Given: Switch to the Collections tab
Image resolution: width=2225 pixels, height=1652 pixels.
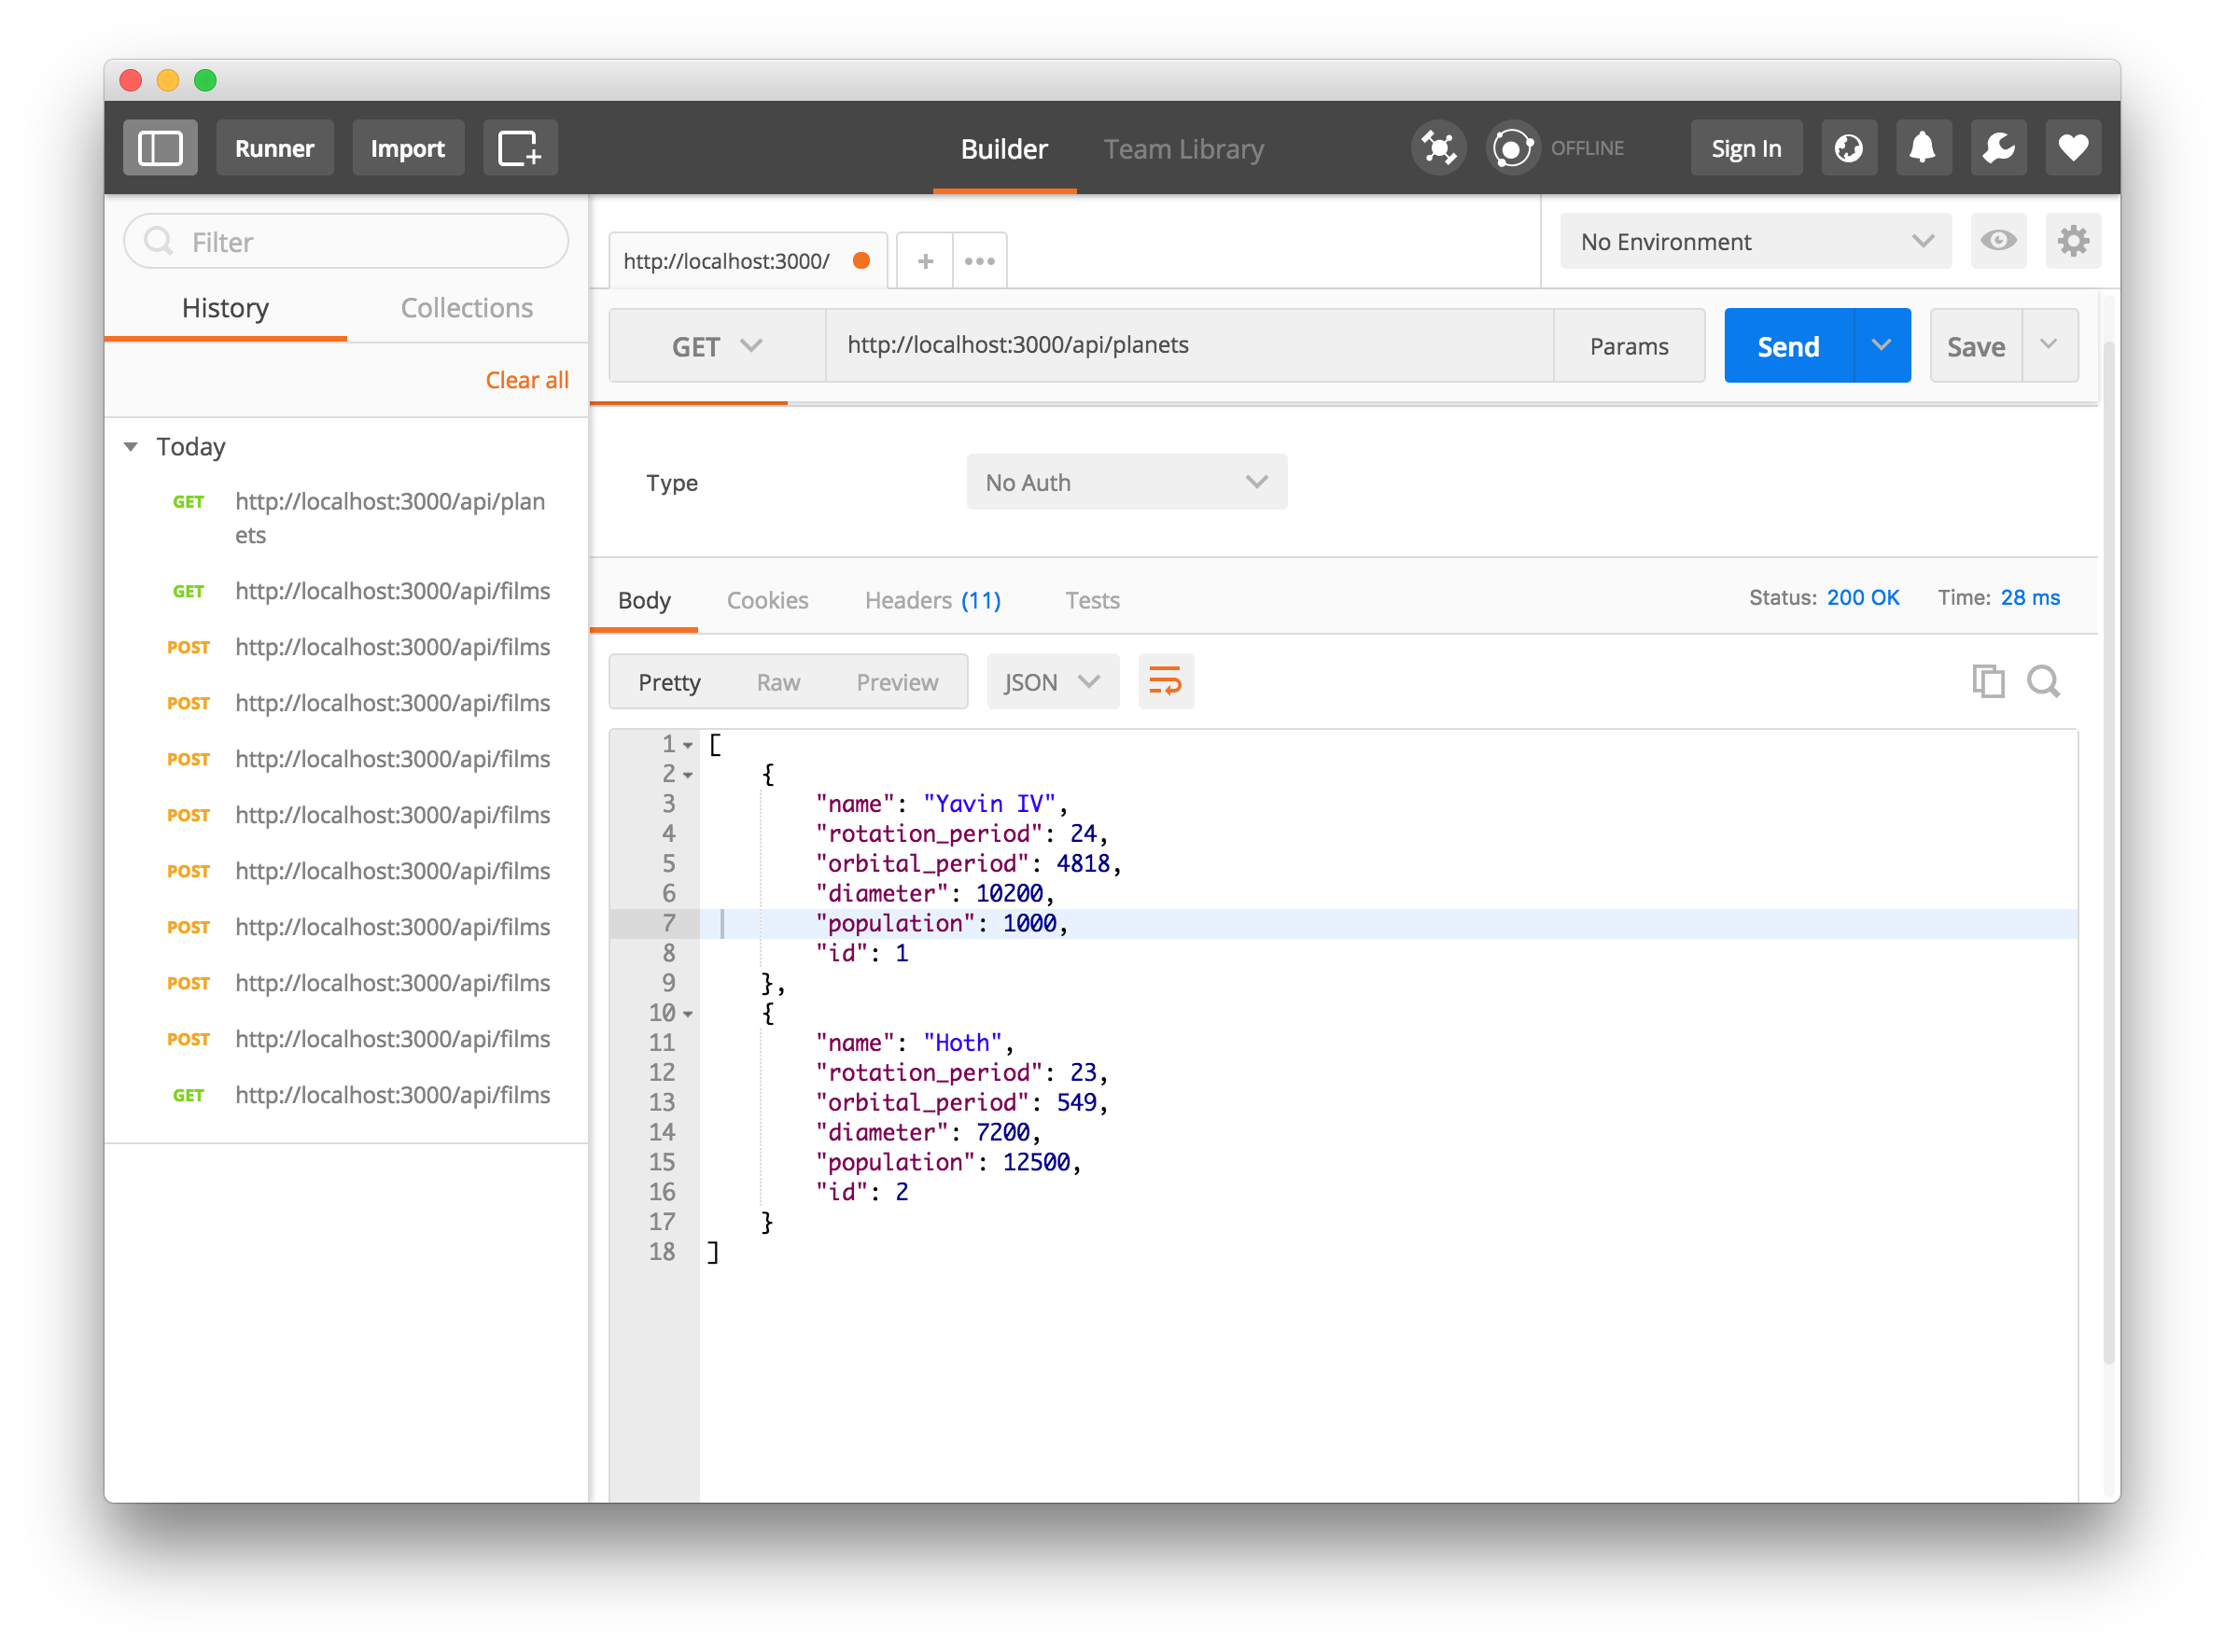Looking at the screenshot, I should coord(466,308).
